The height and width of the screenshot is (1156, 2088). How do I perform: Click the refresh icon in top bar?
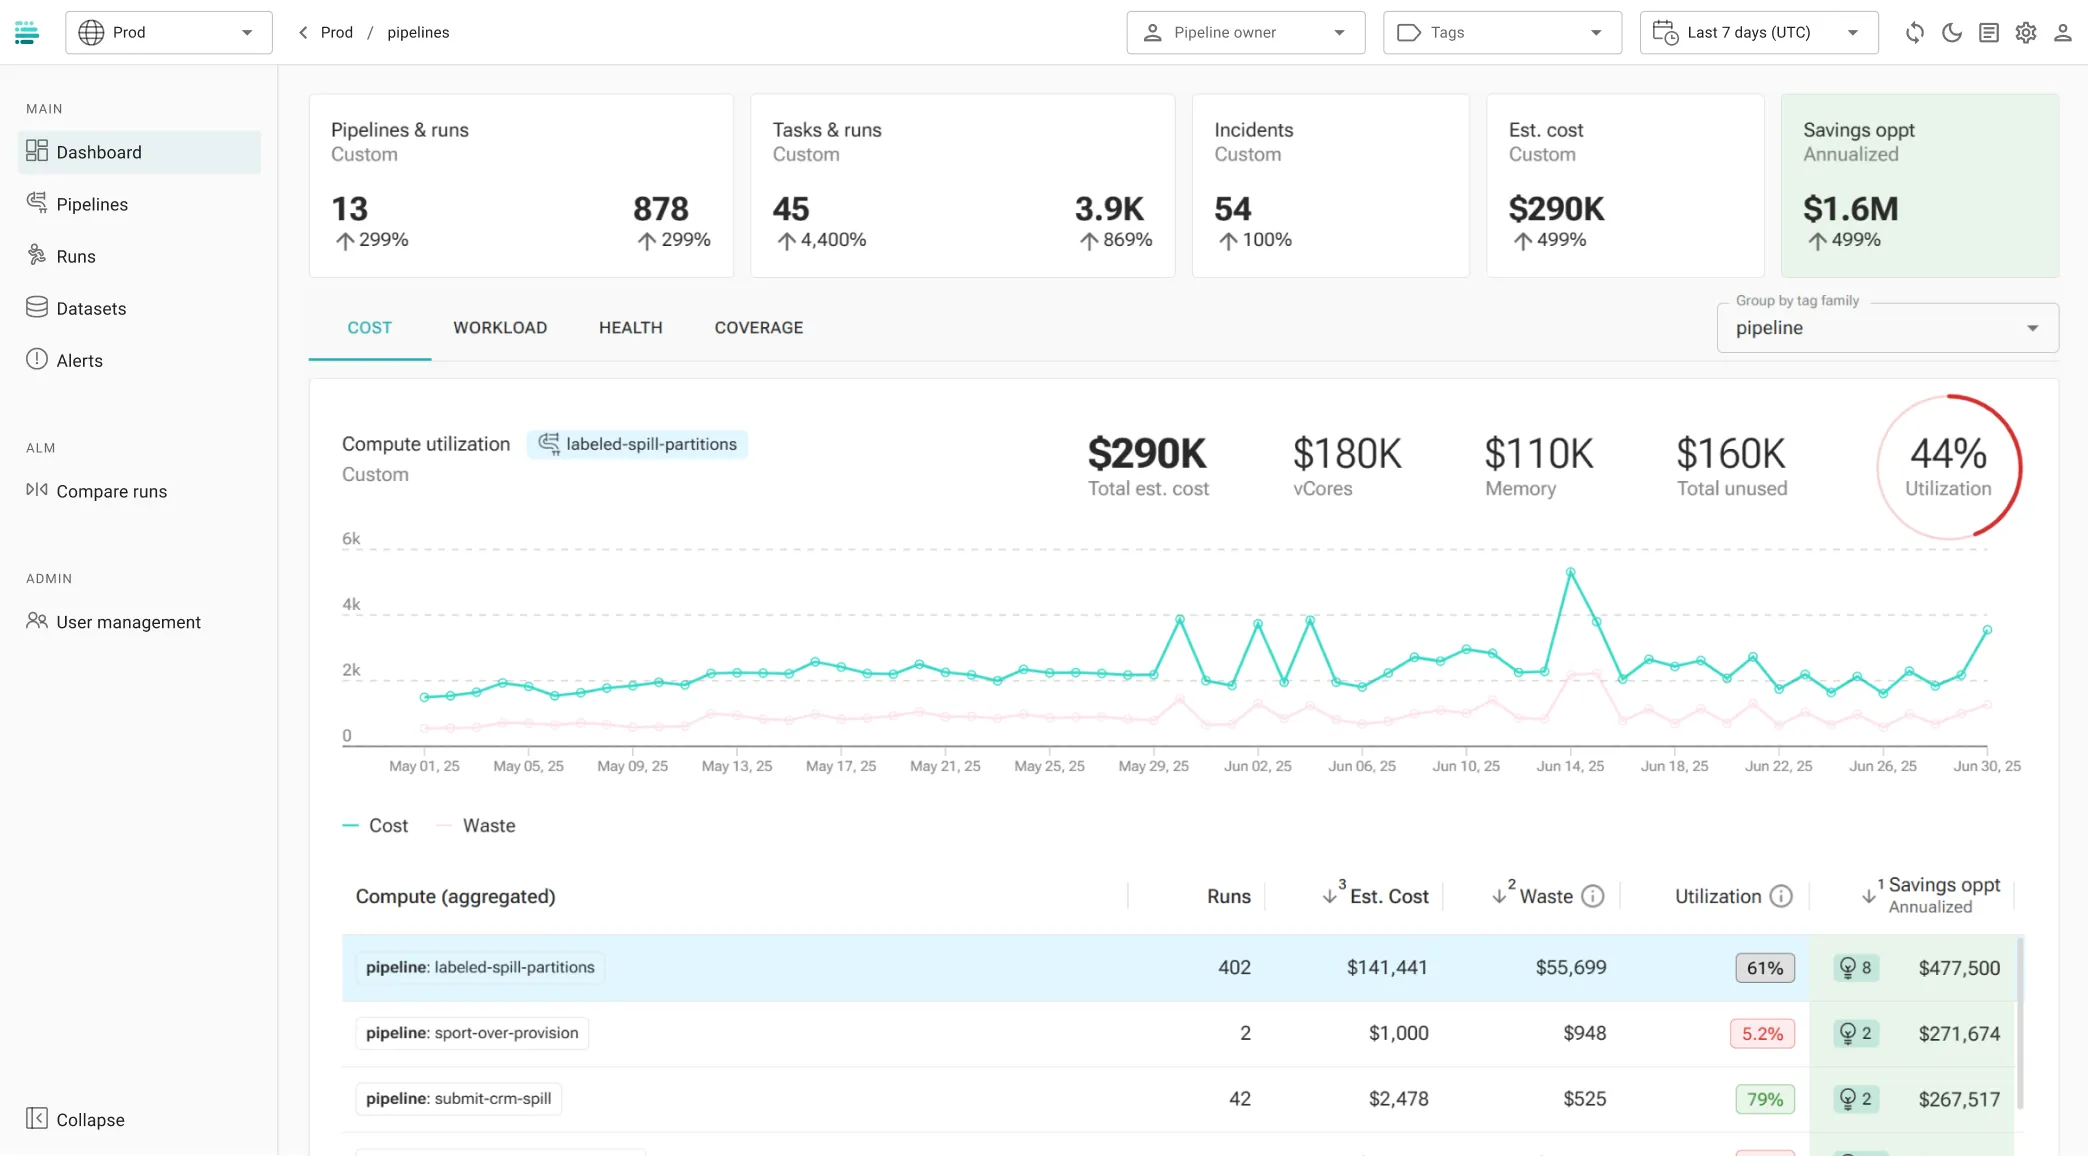tap(1914, 33)
